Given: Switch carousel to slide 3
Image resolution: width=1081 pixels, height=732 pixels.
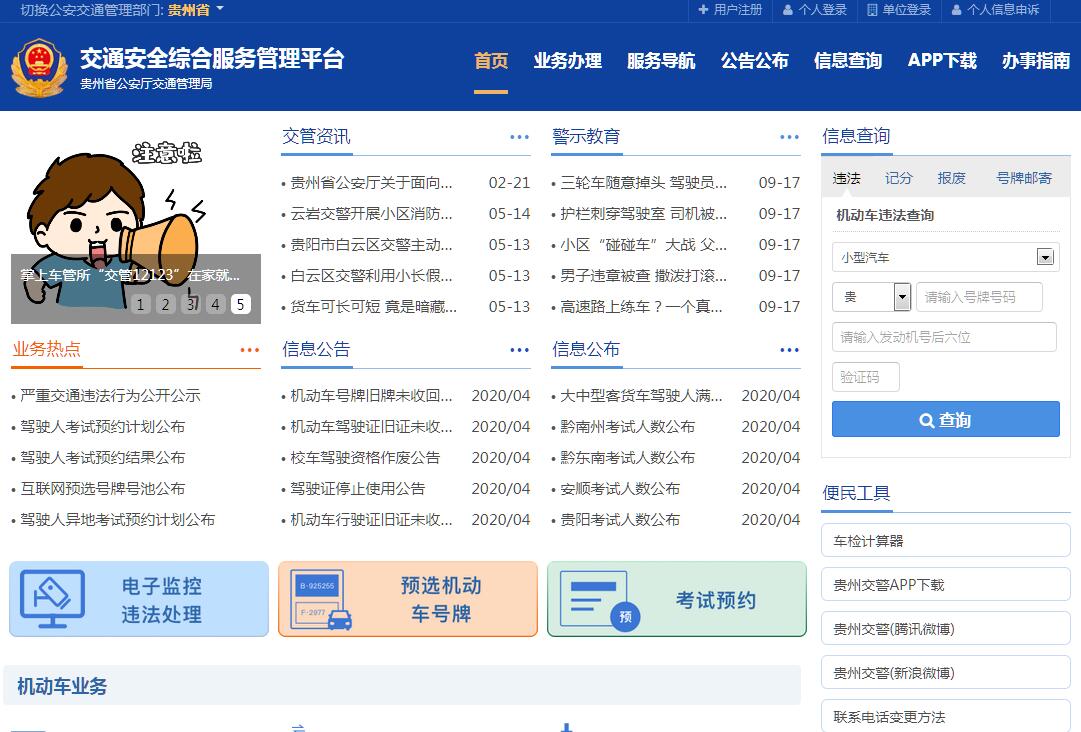Looking at the screenshot, I should pyautogui.click(x=191, y=305).
